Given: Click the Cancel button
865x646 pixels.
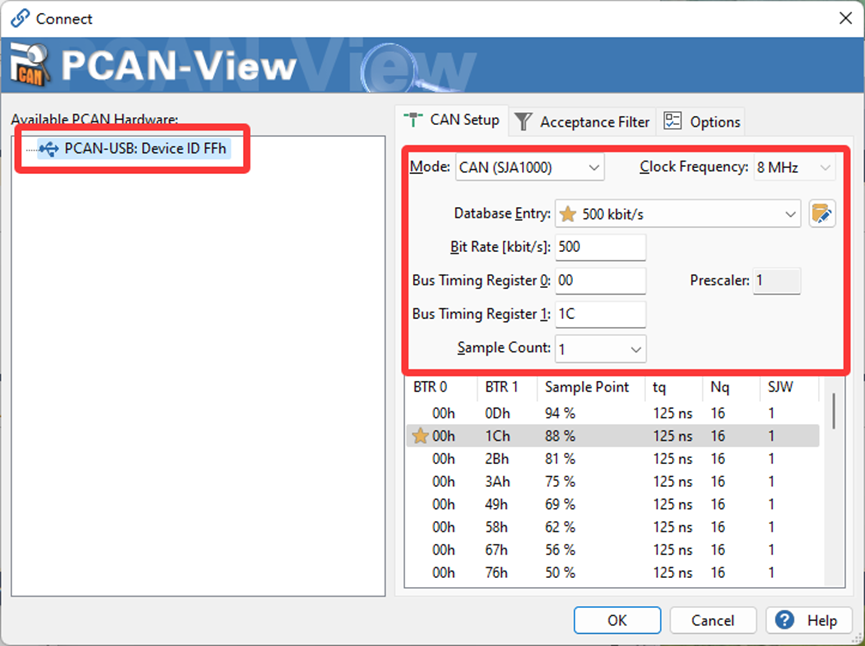Looking at the screenshot, I should click(x=712, y=621).
